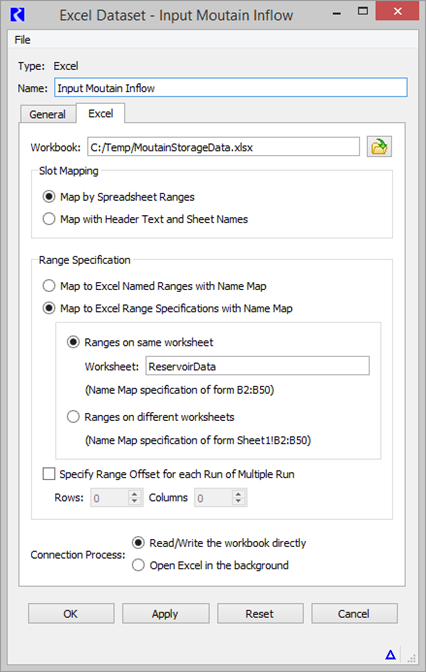Screen dimensions: 426x672
Task: Open the File menu
Action: pos(22,40)
